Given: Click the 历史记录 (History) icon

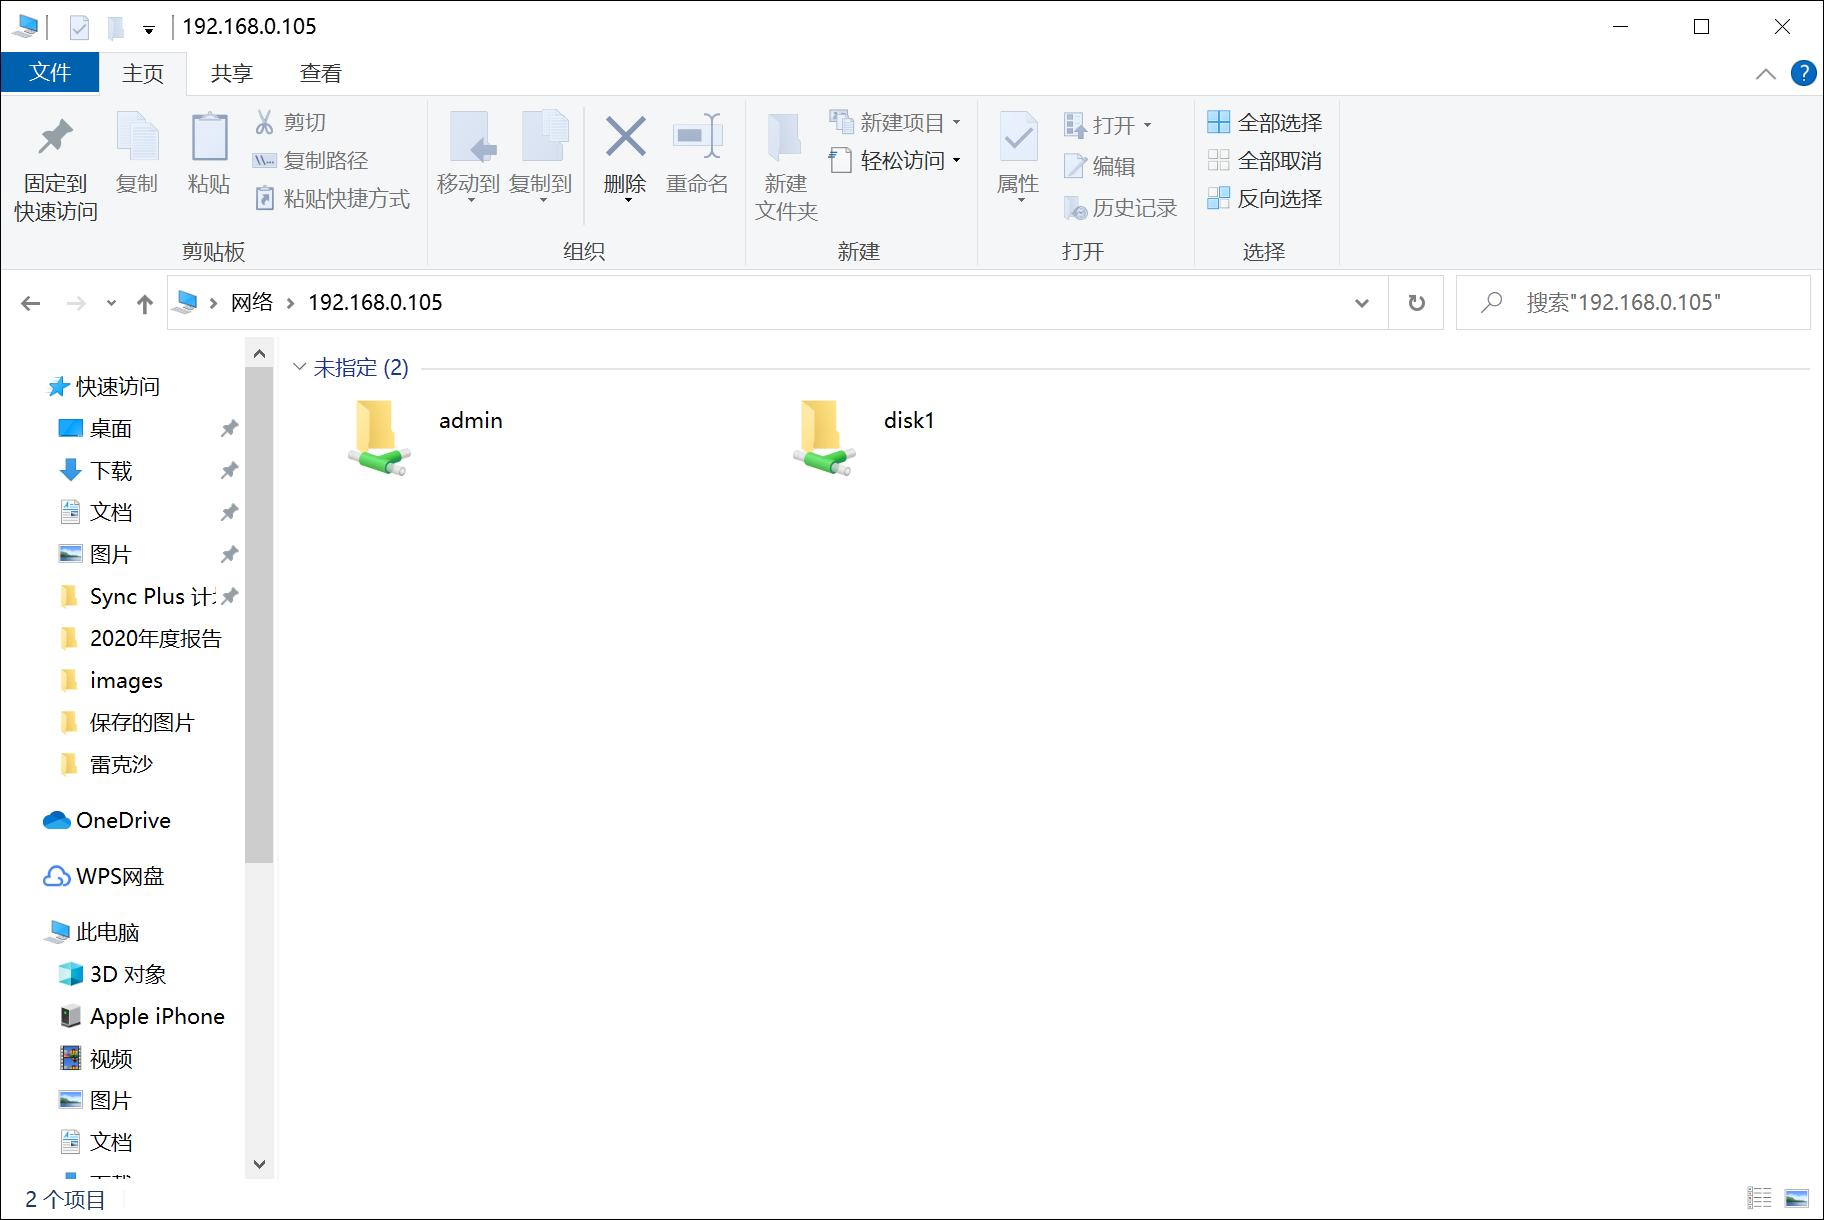Looking at the screenshot, I should pyautogui.click(x=1122, y=207).
